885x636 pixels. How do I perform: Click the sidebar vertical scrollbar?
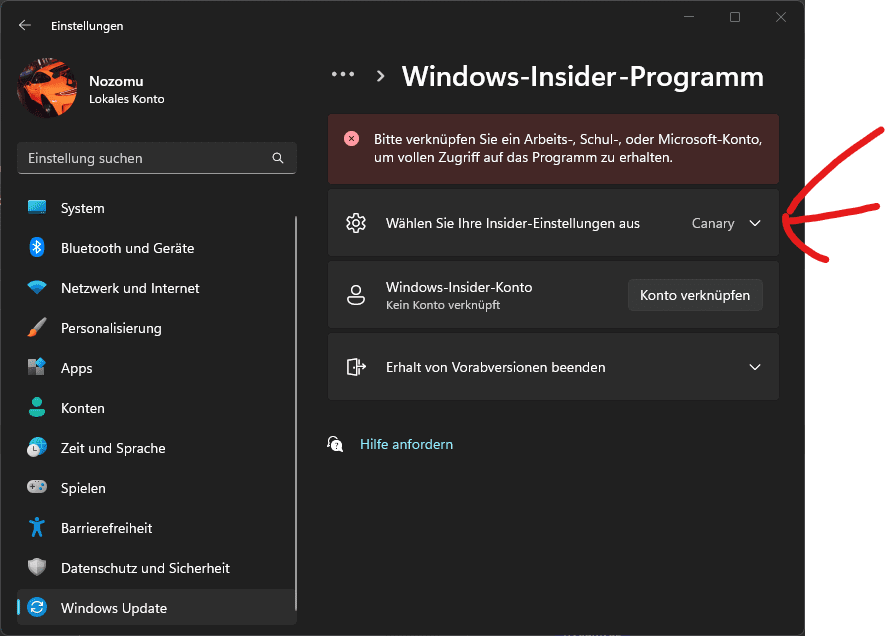coord(296,413)
